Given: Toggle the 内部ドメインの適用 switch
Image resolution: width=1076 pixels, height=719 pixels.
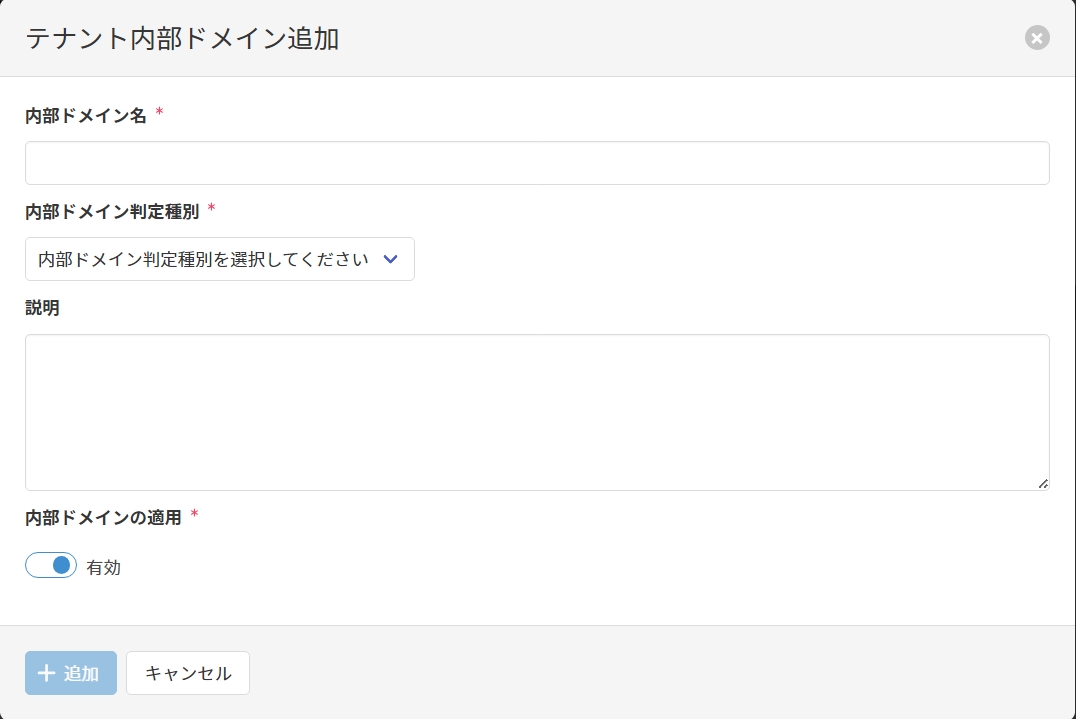Looking at the screenshot, I should [51, 566].
